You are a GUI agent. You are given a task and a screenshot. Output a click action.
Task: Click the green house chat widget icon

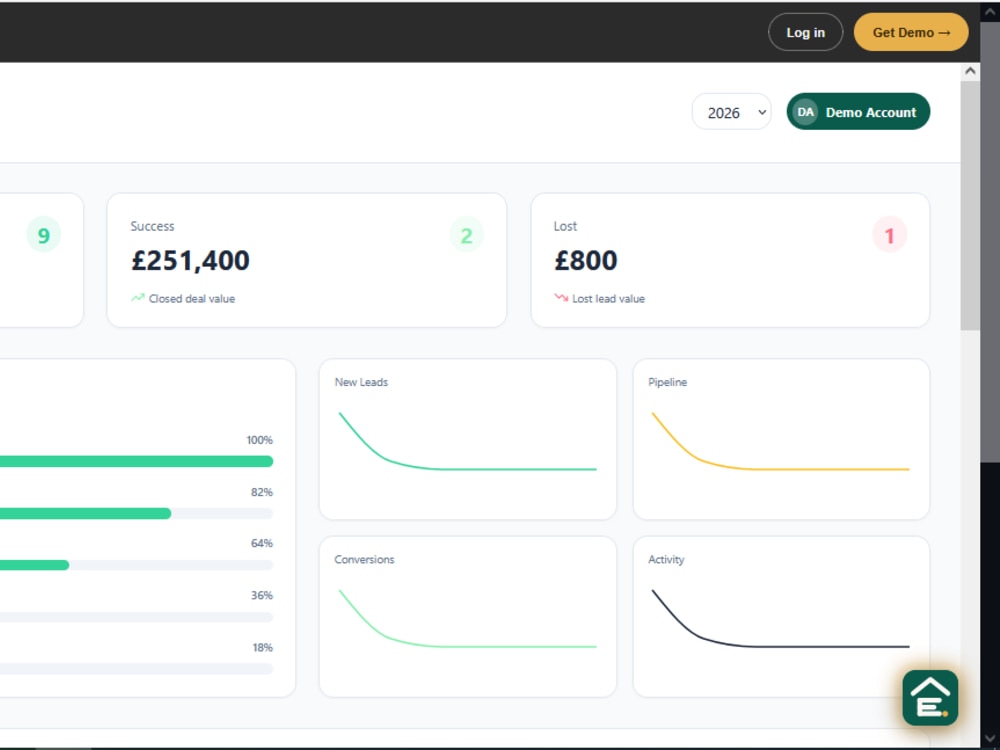click(x=930, y=697)
